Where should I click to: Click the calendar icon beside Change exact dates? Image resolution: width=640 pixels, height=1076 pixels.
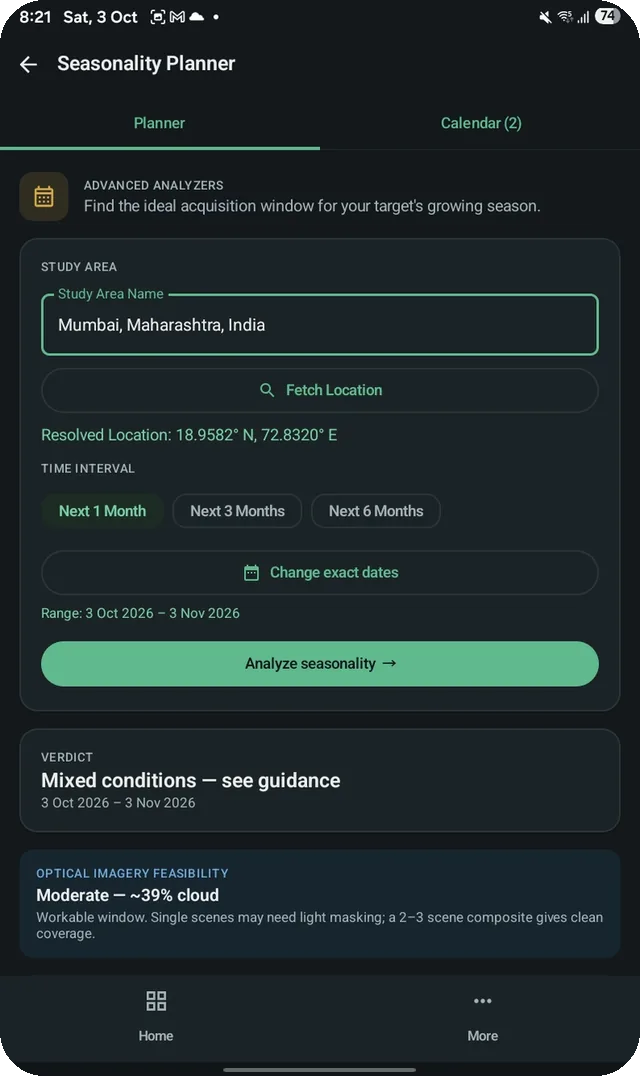tap(252, 572)
